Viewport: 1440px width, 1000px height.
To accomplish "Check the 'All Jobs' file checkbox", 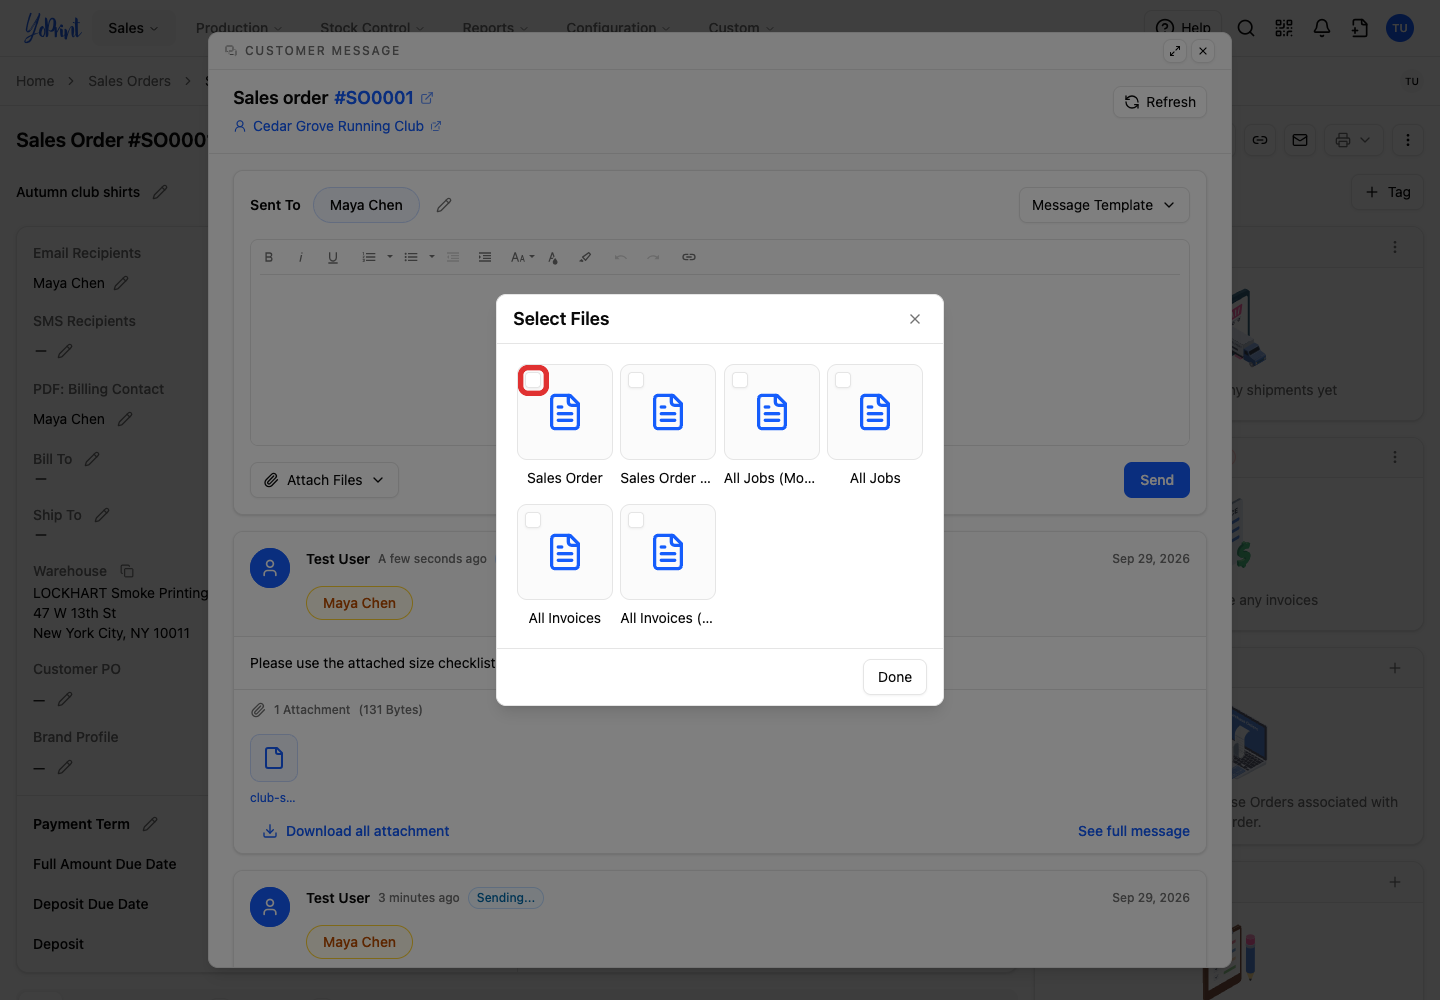I will coord(843,380).
